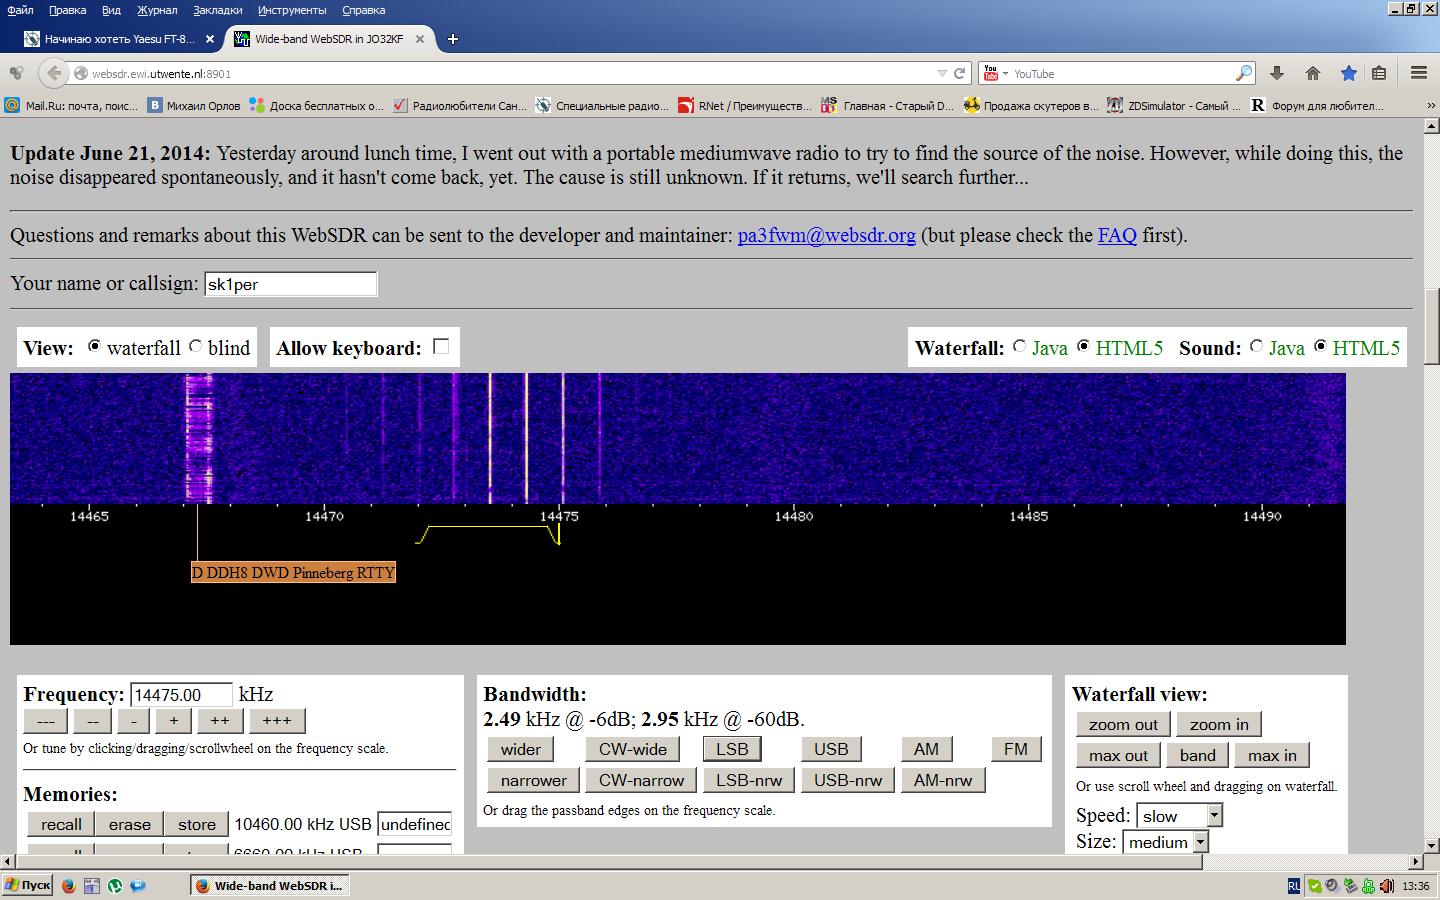Select blind view radio button
Screen dimensions: 1440x900
pos(196,346)
